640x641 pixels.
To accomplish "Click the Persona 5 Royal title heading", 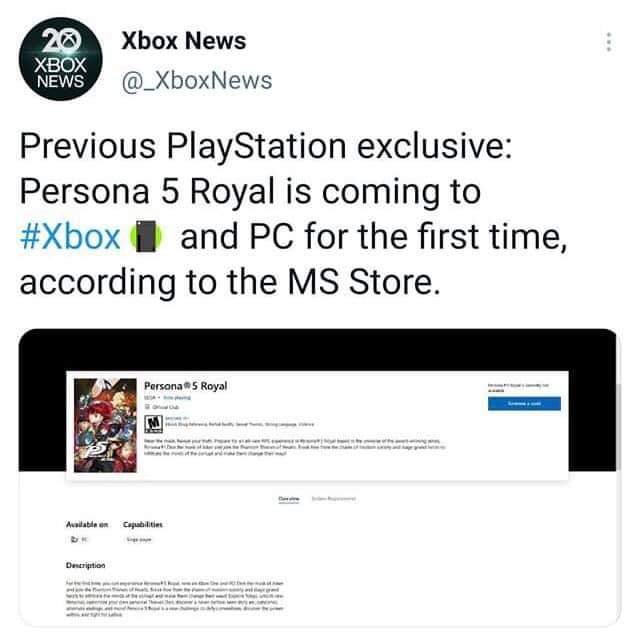I will click(186, 386).
